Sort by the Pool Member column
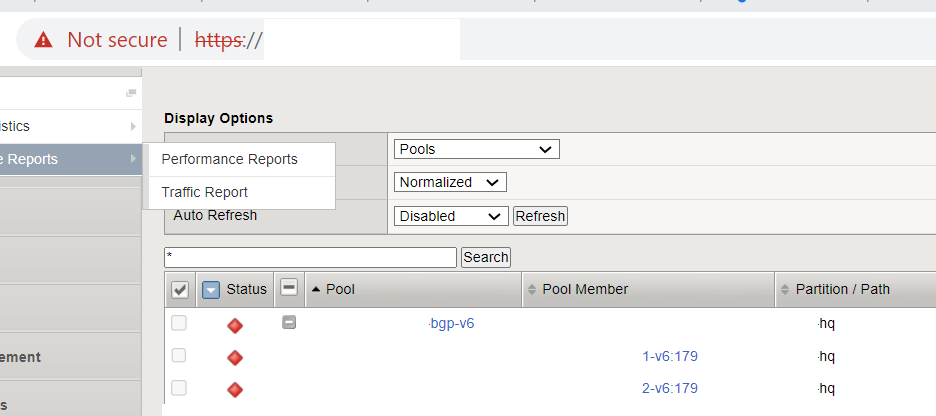Image resolution: width=936 pixels, height=416 pixels. coord(585,289)
